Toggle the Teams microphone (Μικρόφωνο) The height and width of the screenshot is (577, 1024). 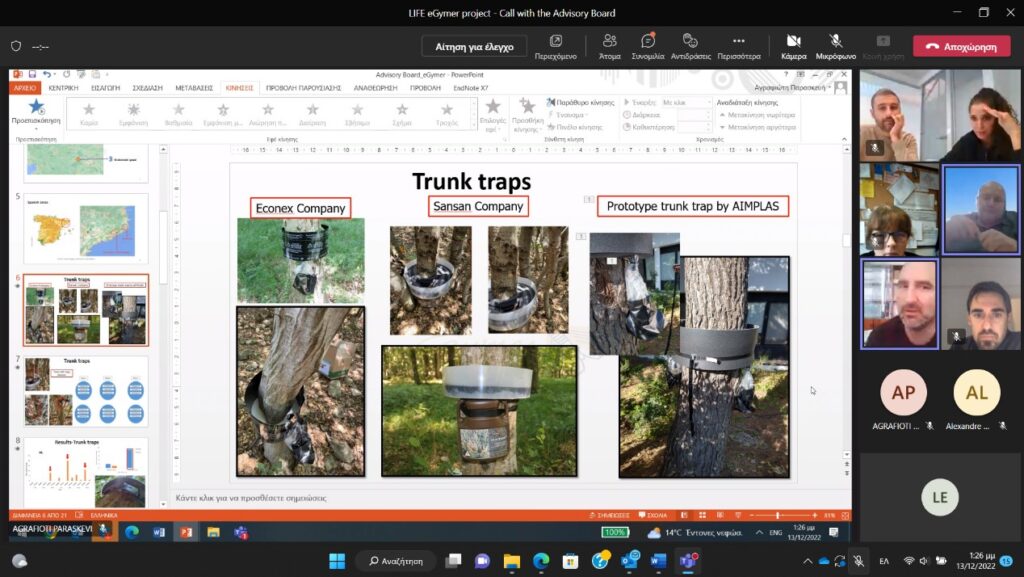coord(835,46)
